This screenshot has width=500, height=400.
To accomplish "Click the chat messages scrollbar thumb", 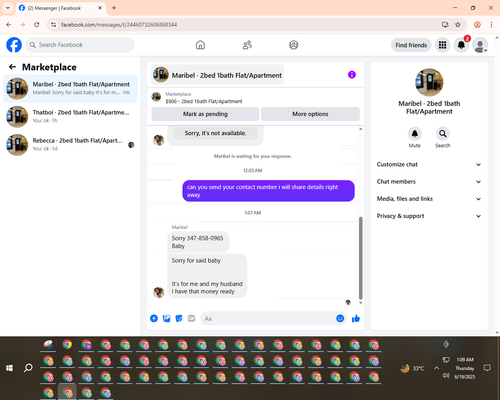I will click(360, 258).
